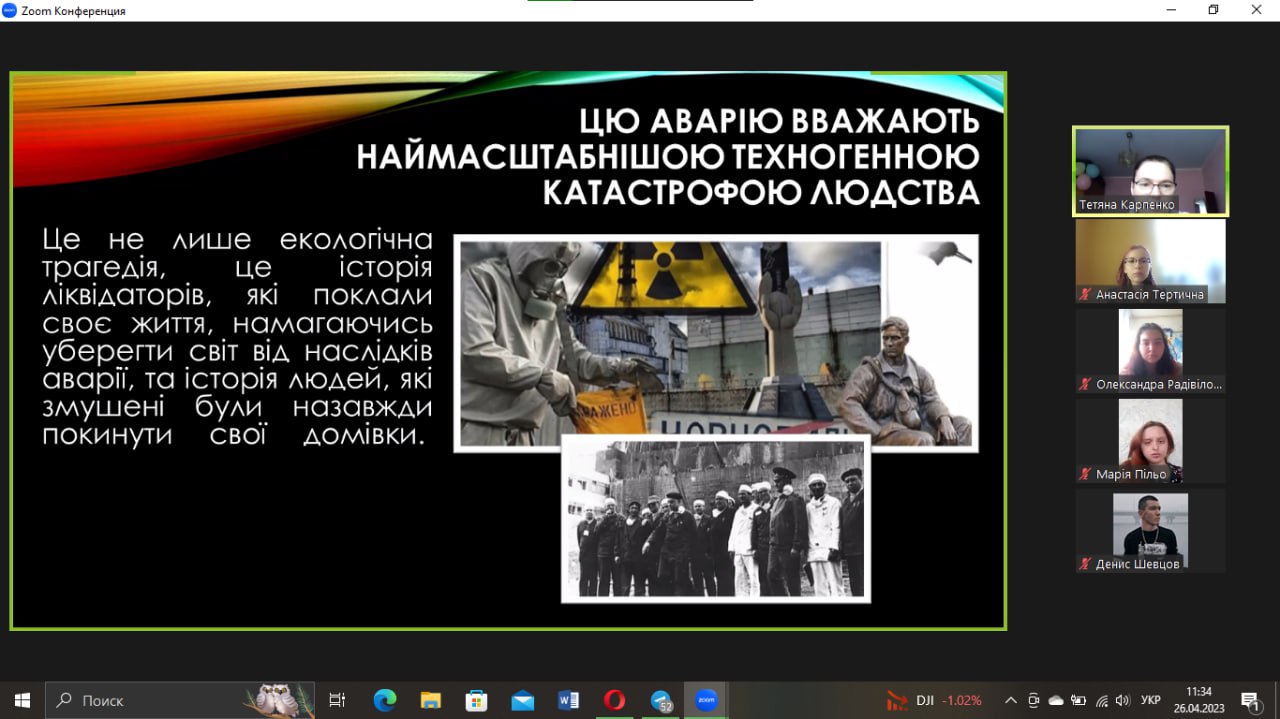1280x719 pixels.
Task: Switch to Word from the taskbar
Action: tap(568, 700)
